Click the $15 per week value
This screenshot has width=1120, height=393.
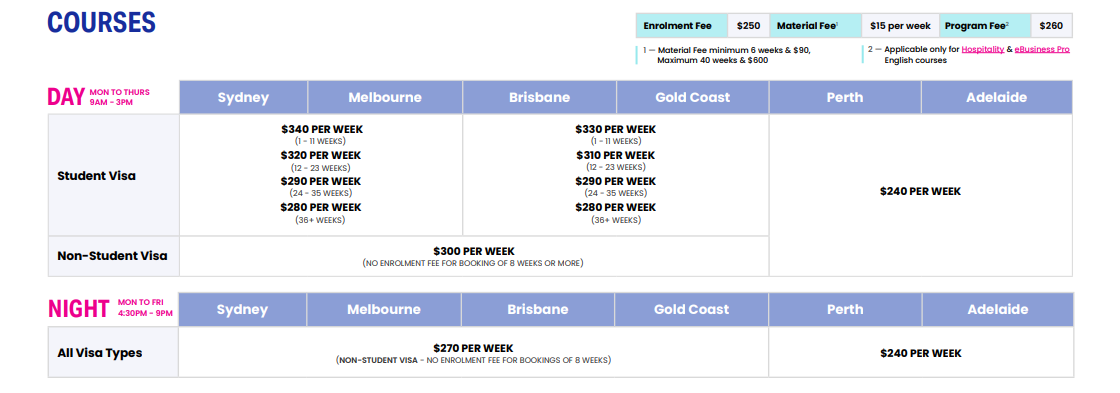(x=900, y=26)
